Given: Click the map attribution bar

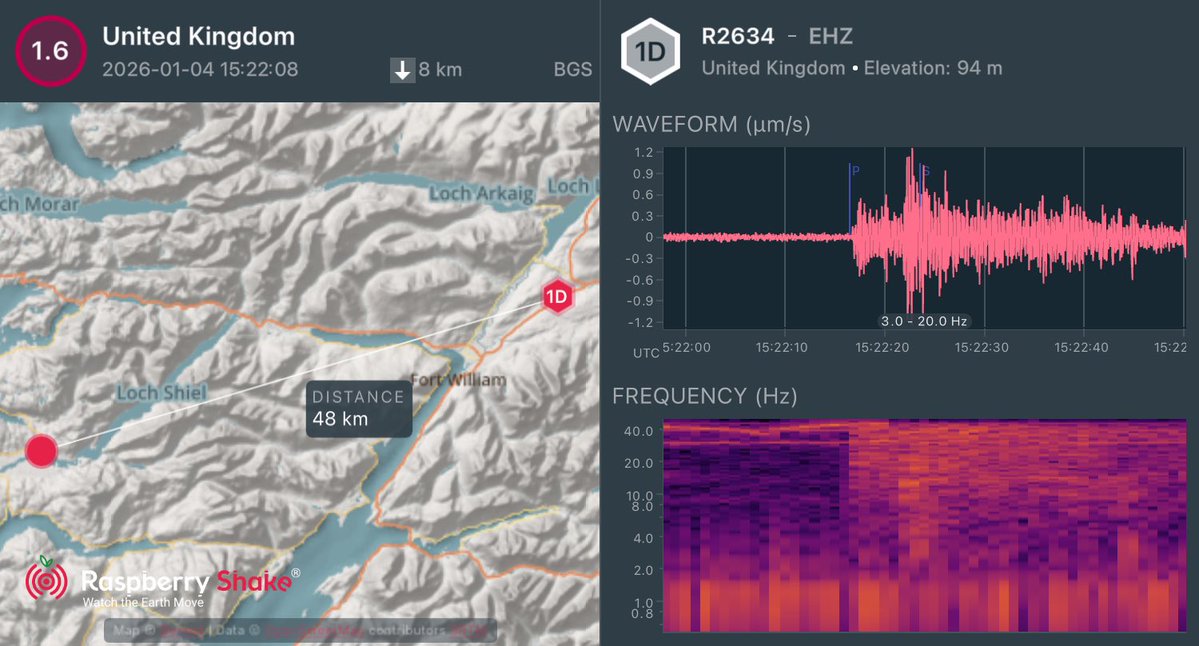Looking at the screenshot, I should [x=301, y=631].
